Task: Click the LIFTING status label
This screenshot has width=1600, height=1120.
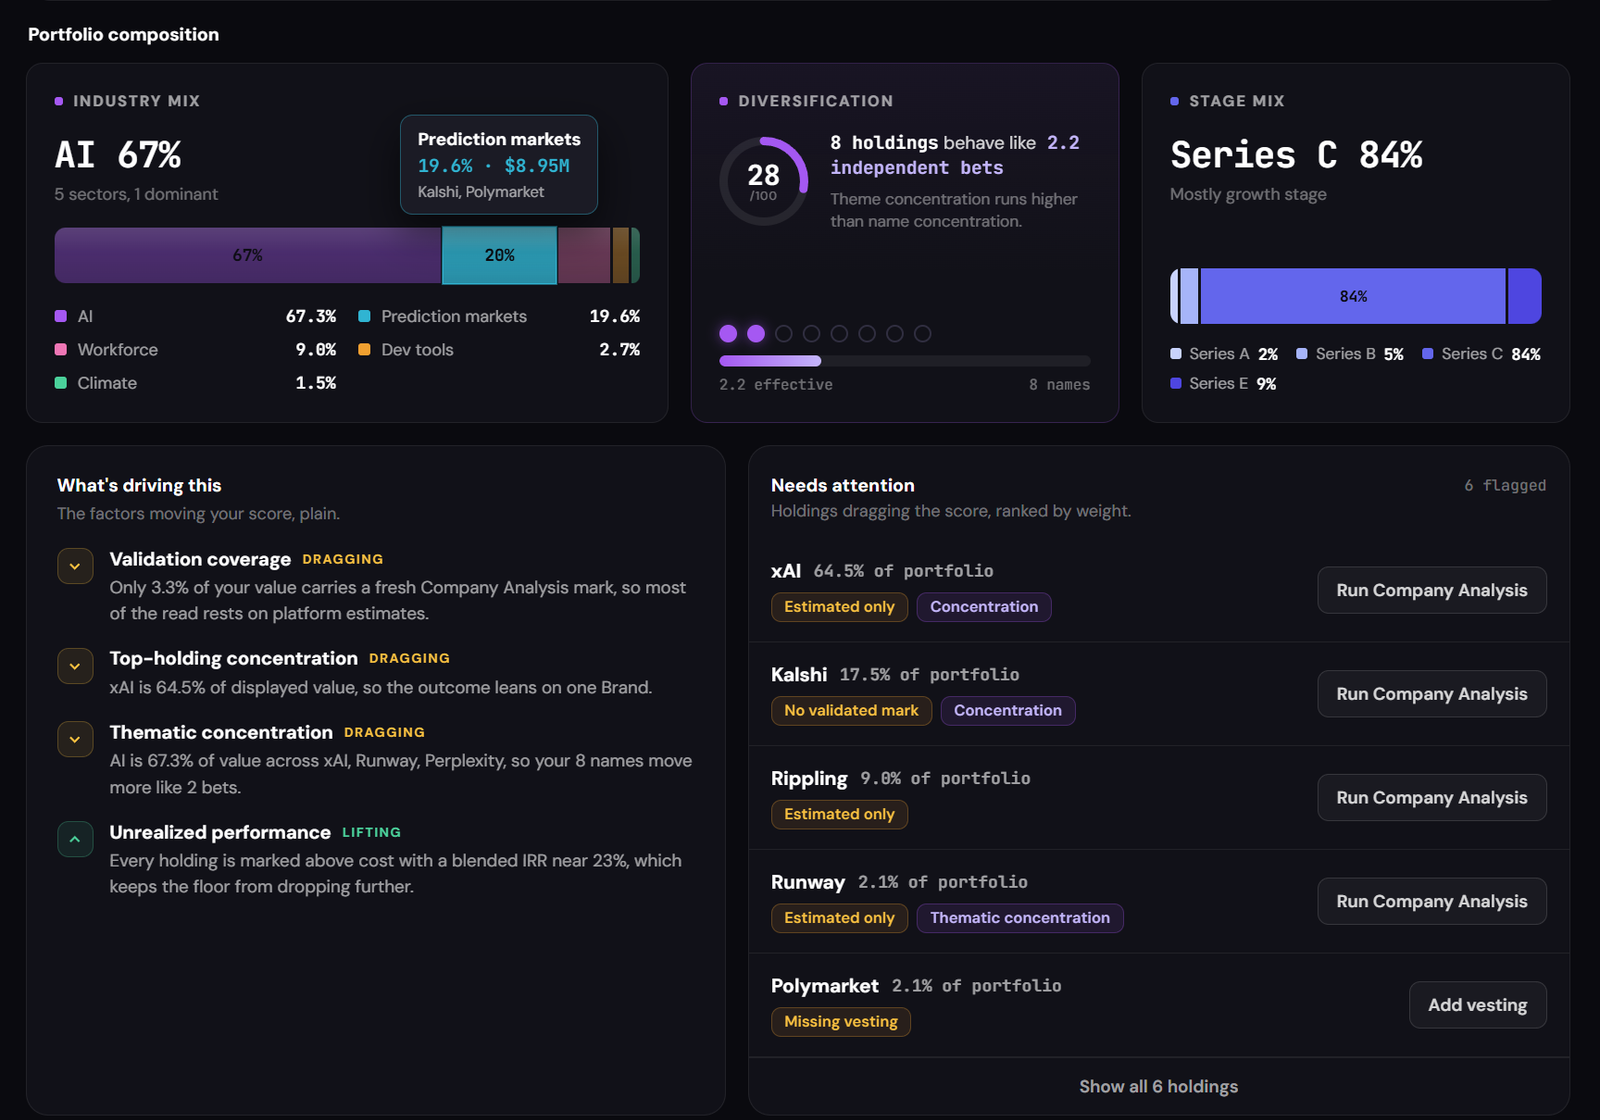Action: click(x=372, y=832)
